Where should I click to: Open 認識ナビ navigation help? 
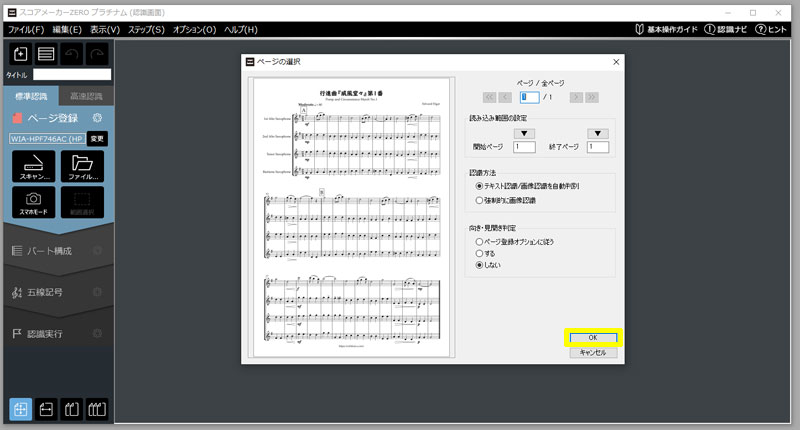tap(726, 29)
